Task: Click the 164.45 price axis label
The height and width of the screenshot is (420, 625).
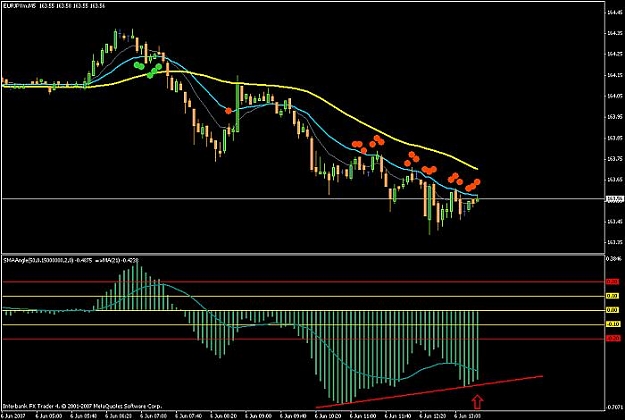Action: click(614, 12)
